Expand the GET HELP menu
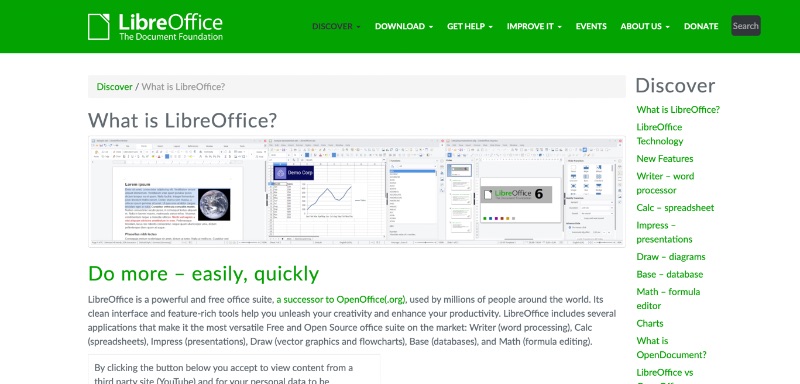The height and width of the screenshot is (384, 800). coord(470,27)
